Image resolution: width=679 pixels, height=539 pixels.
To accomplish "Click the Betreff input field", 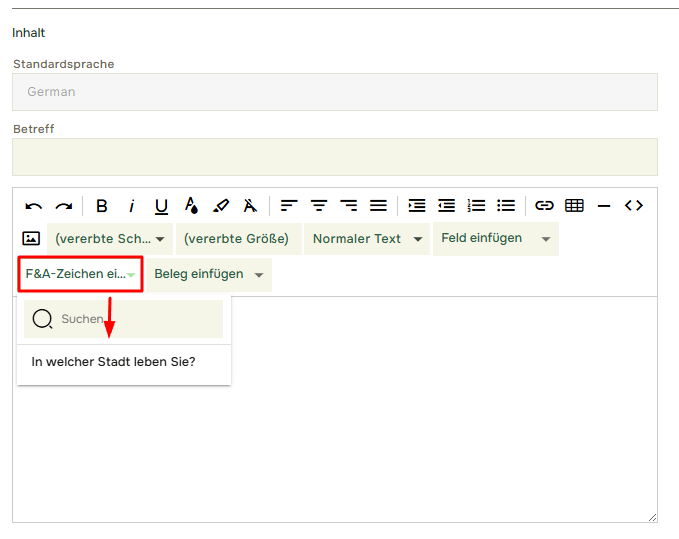I will tap(334, 157).
